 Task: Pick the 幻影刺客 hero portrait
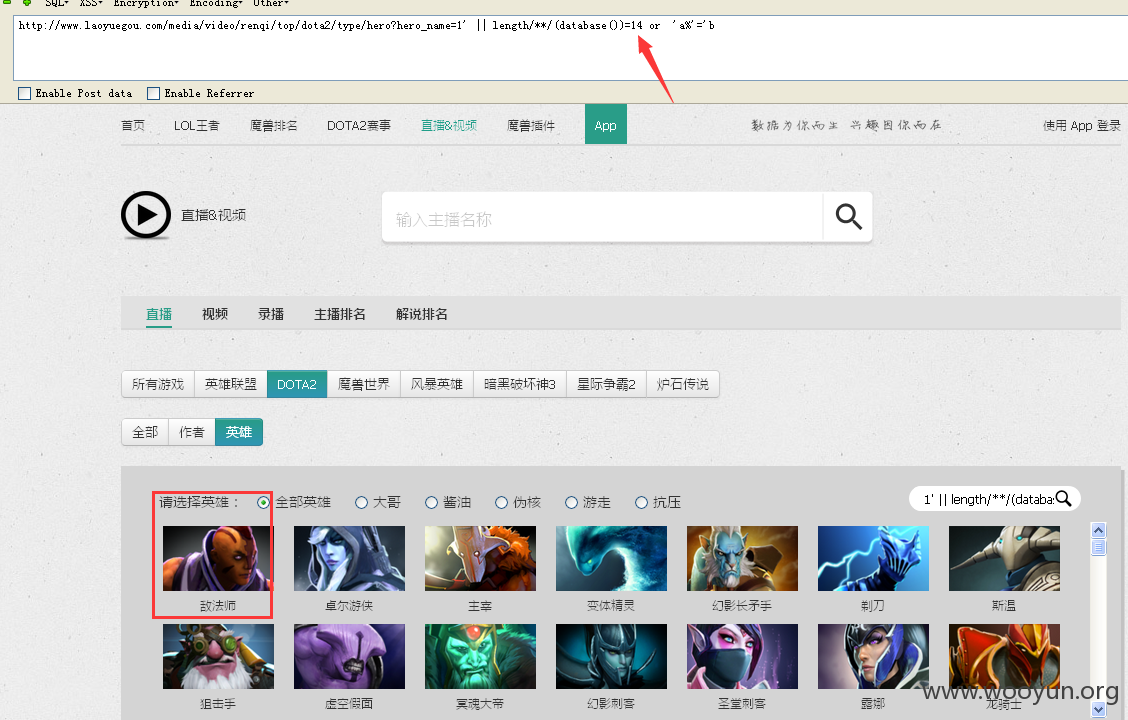(x=611, y=656)
